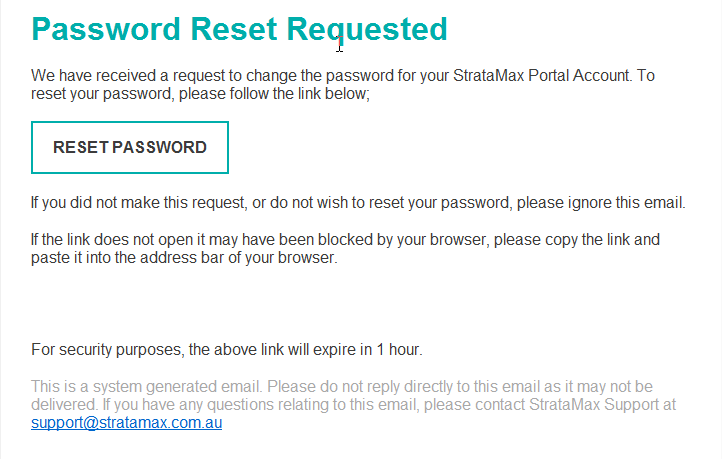Click the word Reset in the heading

coord(234,29)
